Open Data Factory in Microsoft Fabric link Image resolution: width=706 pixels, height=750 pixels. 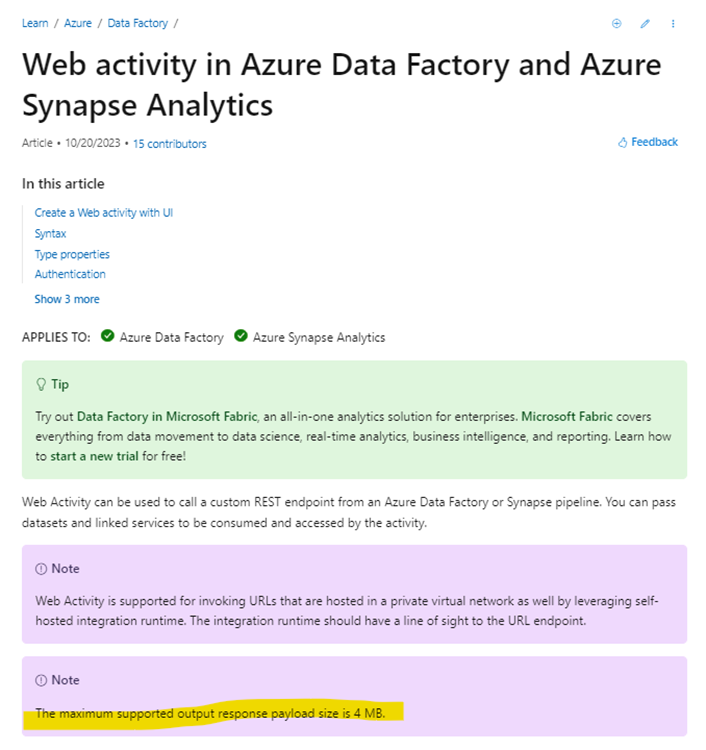tap(167, 417)
